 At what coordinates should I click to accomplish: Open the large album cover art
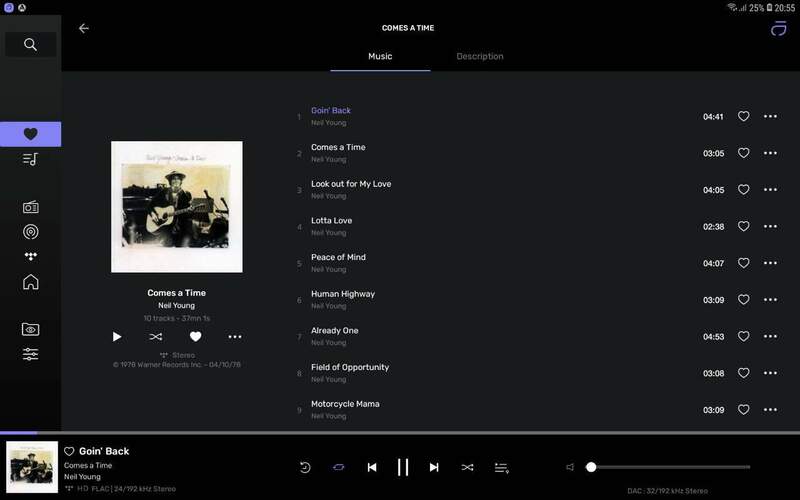tap(177, 207)
